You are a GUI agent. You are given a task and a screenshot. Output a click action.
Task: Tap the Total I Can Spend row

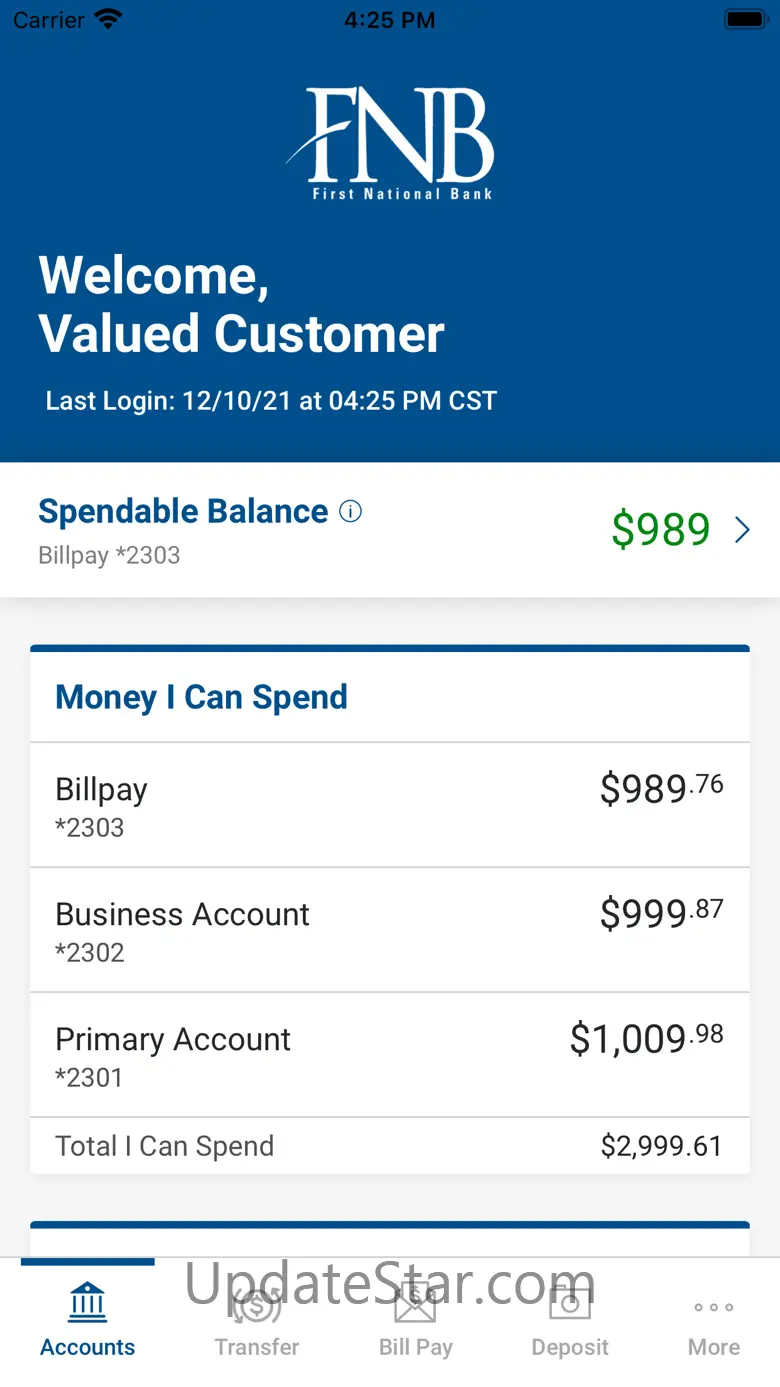click(x=390, y=1146)
